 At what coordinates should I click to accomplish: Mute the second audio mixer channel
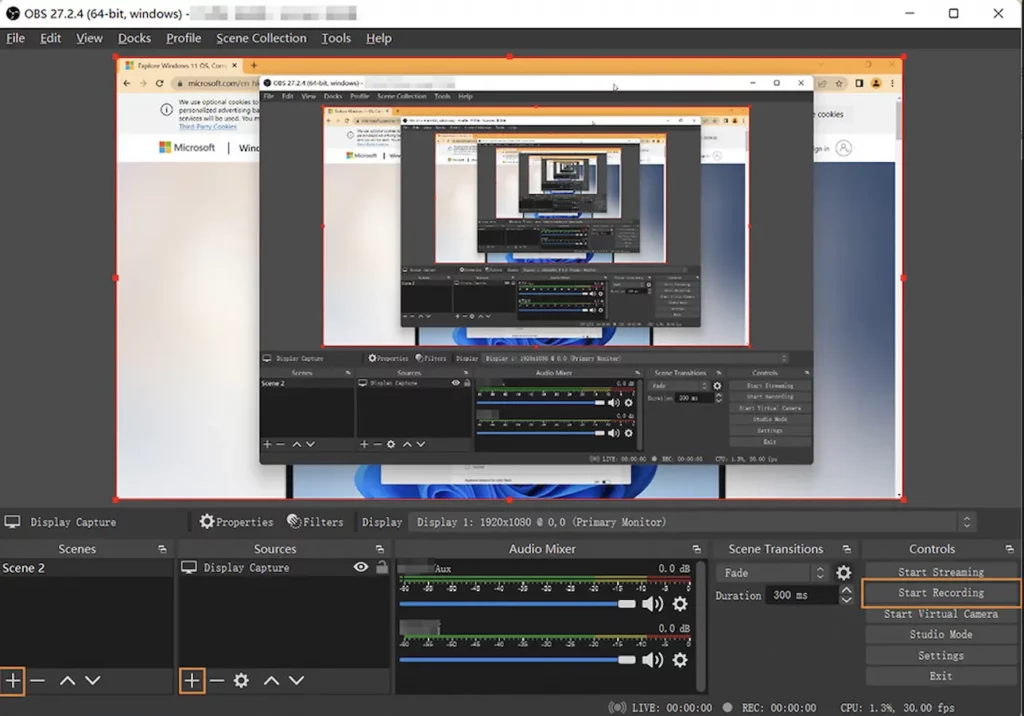tap(652, 660)
